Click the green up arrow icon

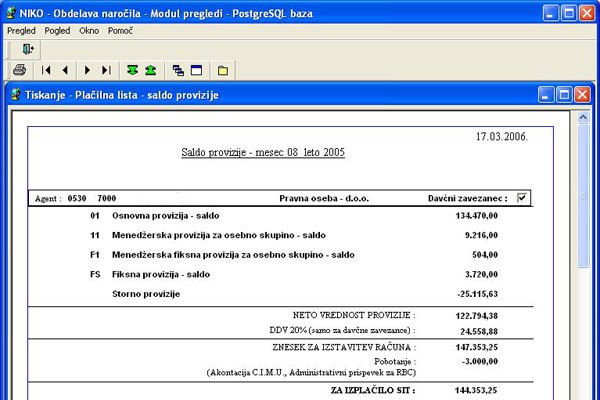[x=150, y=71]
